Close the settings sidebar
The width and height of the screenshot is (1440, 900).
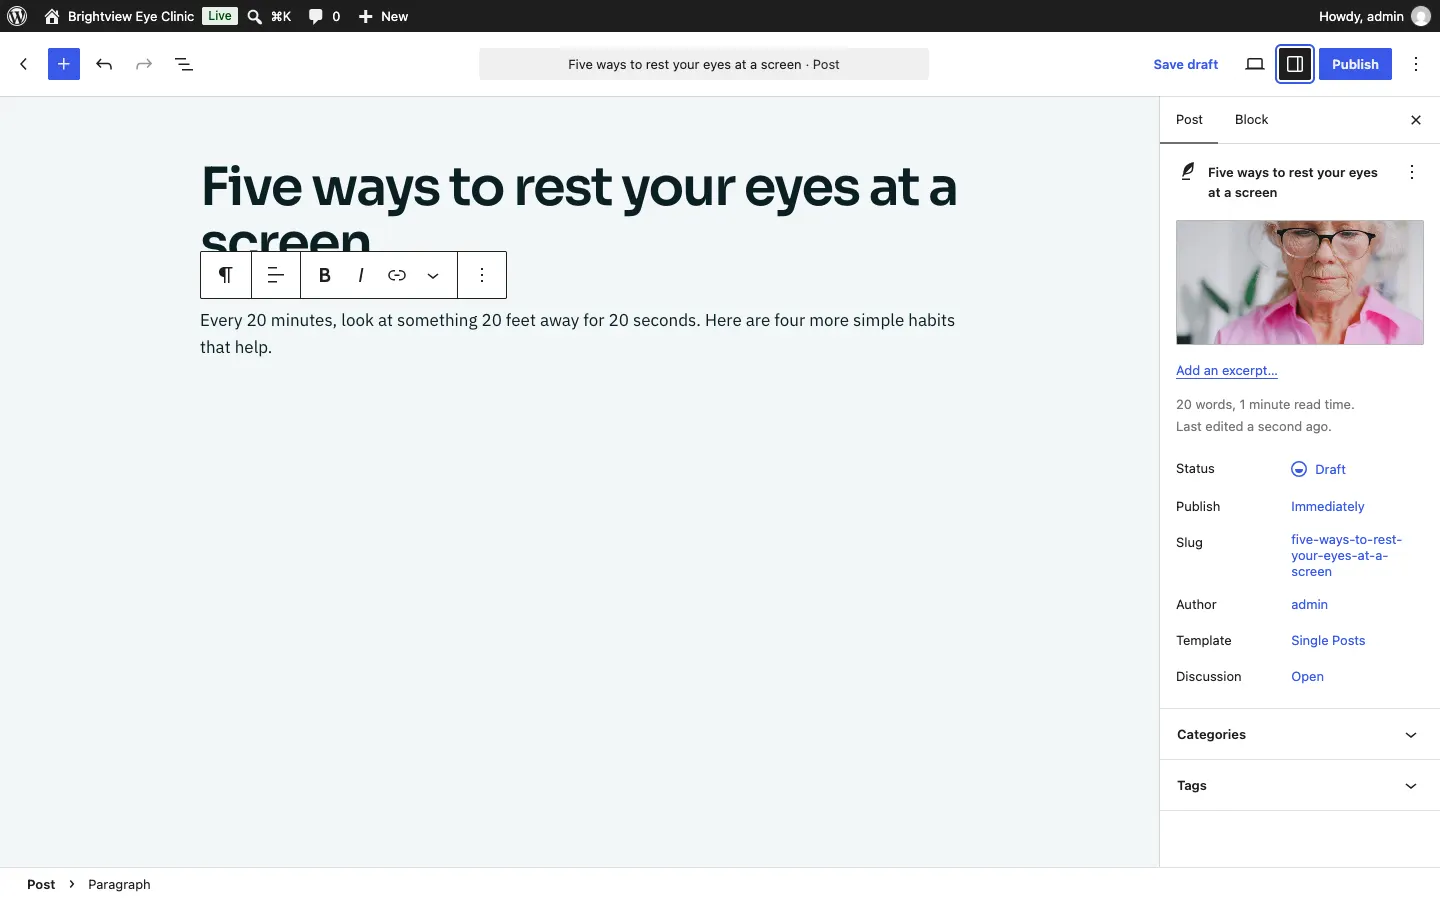click(1416, 120)
